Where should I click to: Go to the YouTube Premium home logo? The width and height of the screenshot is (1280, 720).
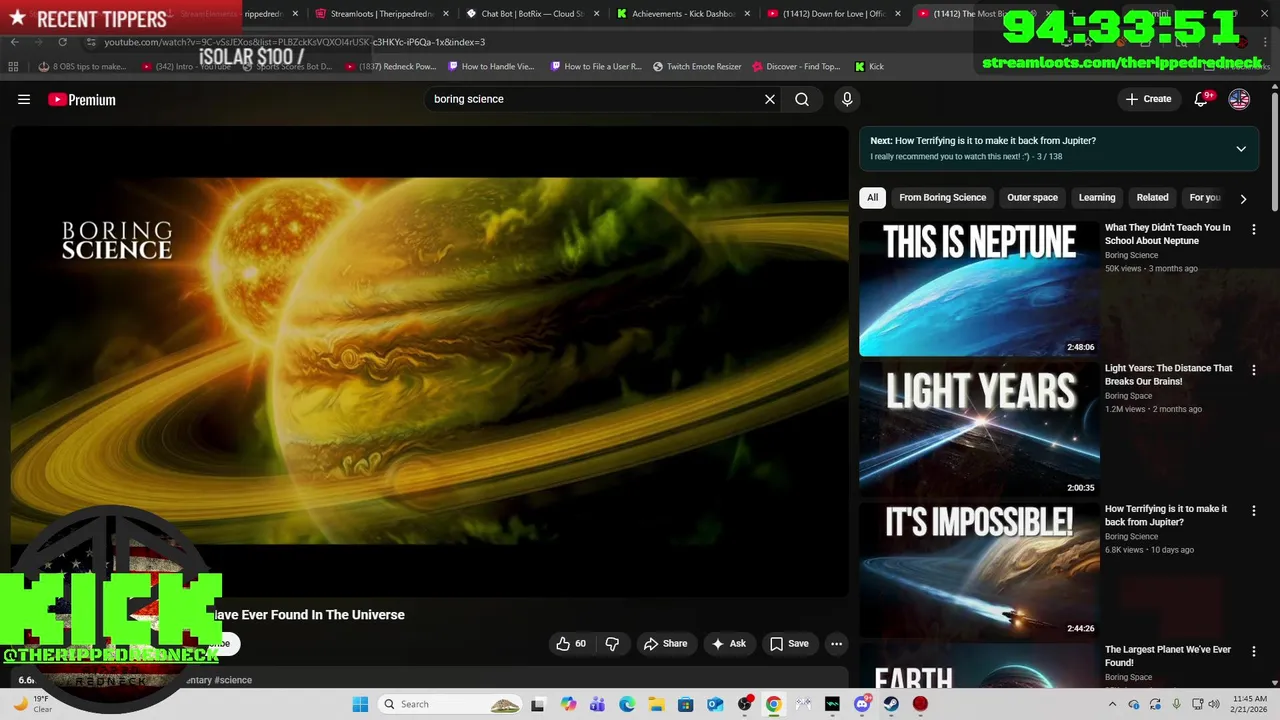pos(82,100)
